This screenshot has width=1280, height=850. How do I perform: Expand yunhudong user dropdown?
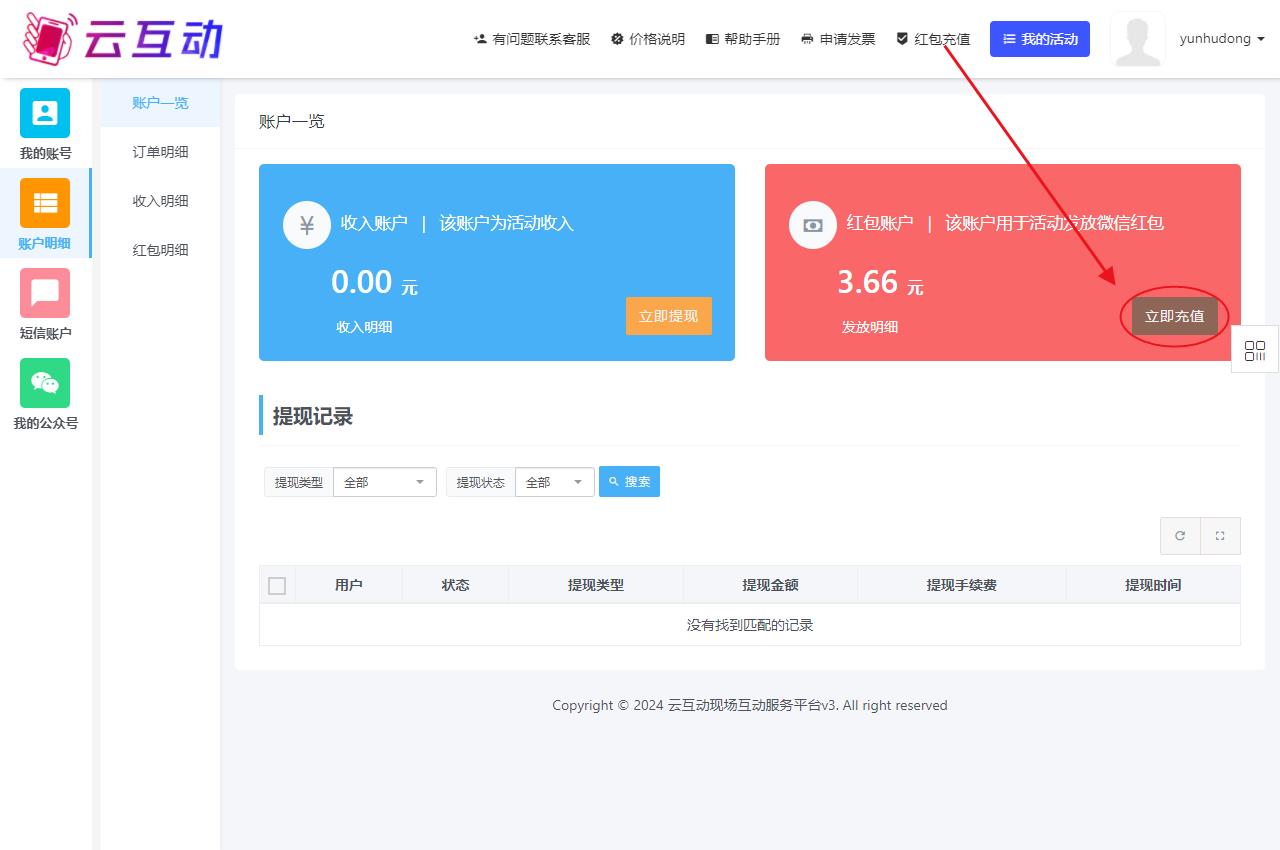click(x=1222, y=39)
